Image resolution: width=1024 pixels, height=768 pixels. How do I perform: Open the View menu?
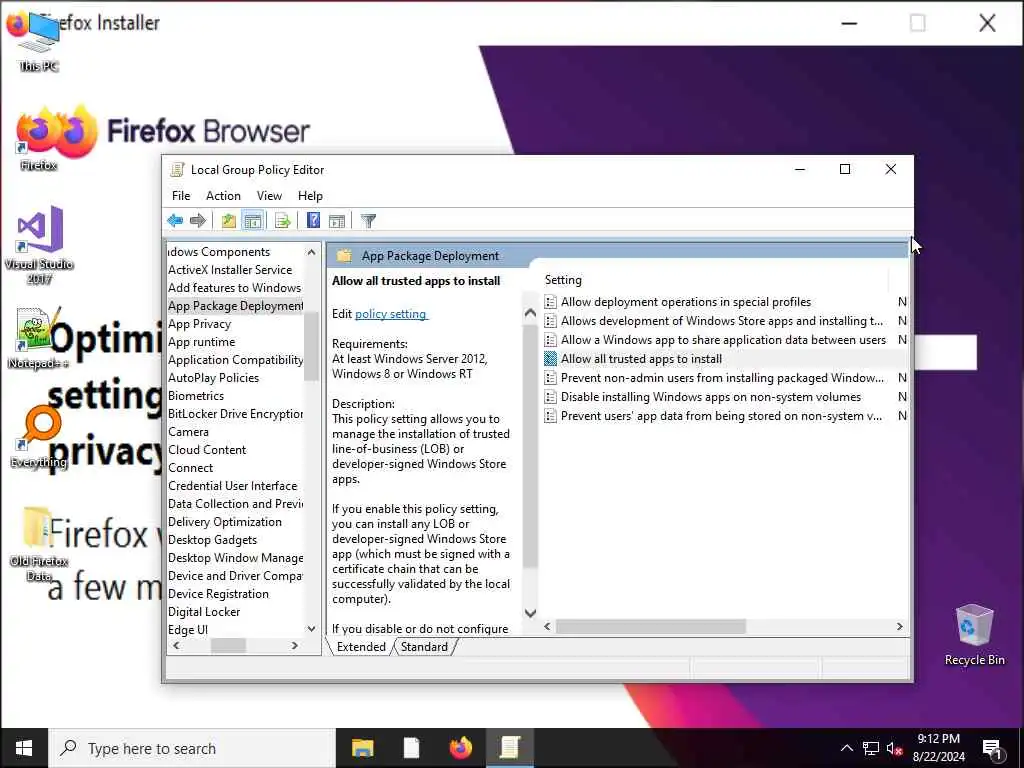coord(269,196)
